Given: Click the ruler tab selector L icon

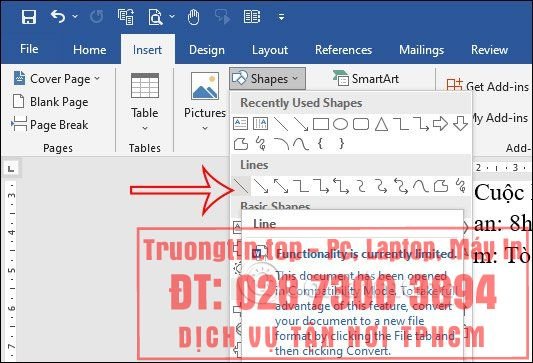Looking at the screenshot, I should point(11,168).
